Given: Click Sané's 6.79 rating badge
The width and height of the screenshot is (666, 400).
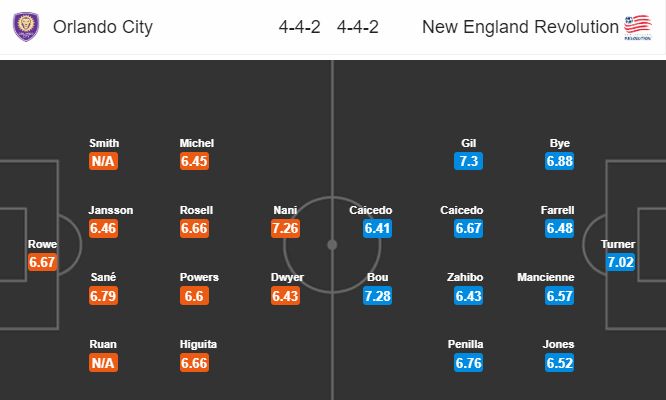Looking at the screenshot, I should point(103,296).
